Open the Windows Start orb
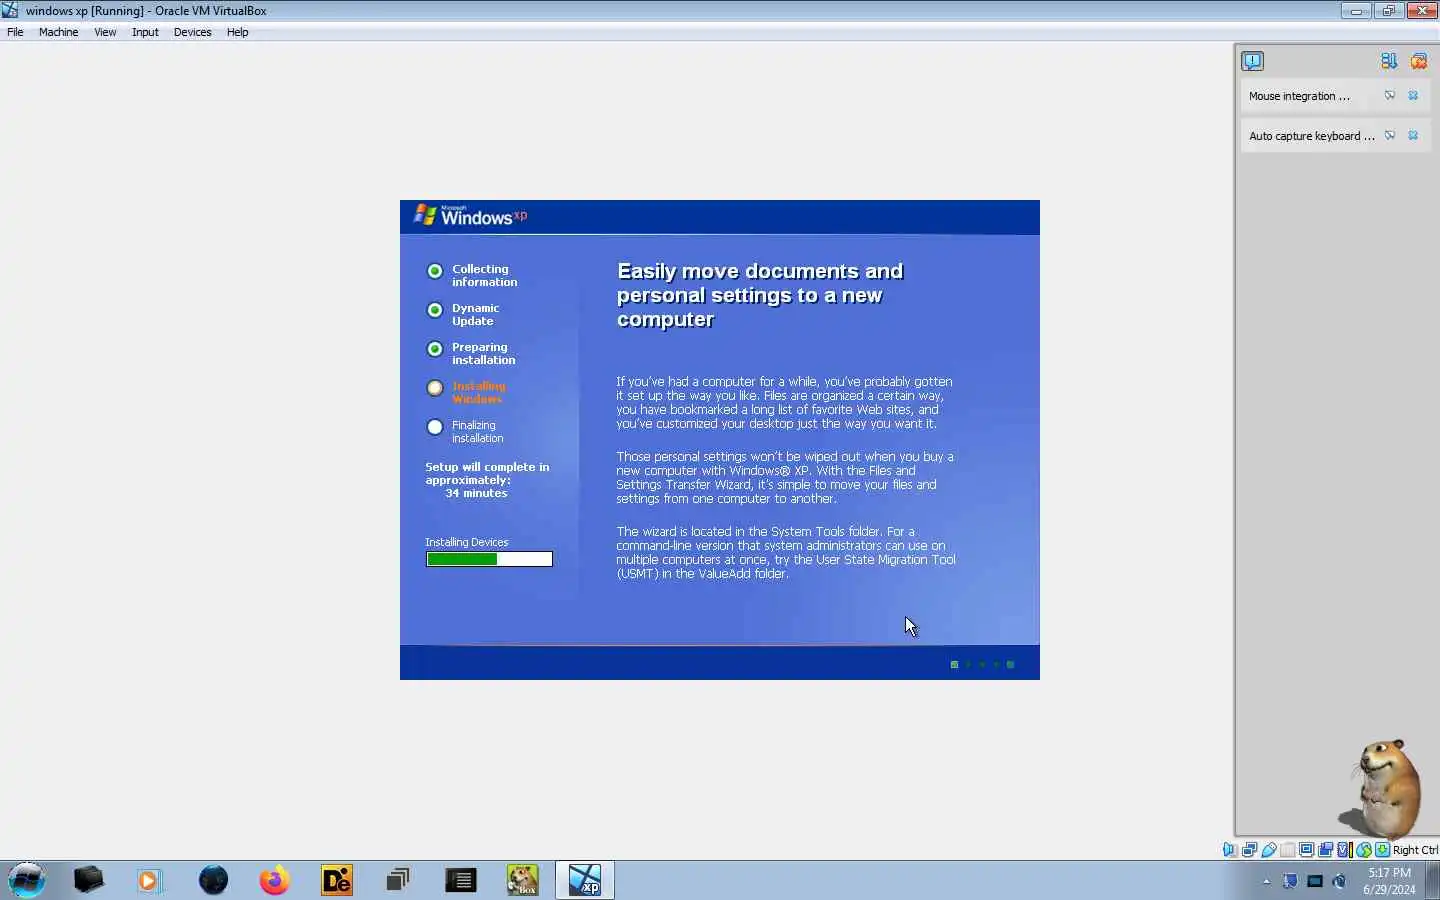Viewport: 1440px width, 900px height. (27, 880)
